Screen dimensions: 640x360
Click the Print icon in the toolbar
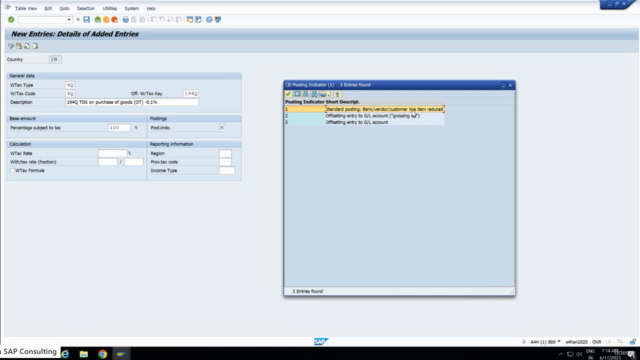coord(126,20)
